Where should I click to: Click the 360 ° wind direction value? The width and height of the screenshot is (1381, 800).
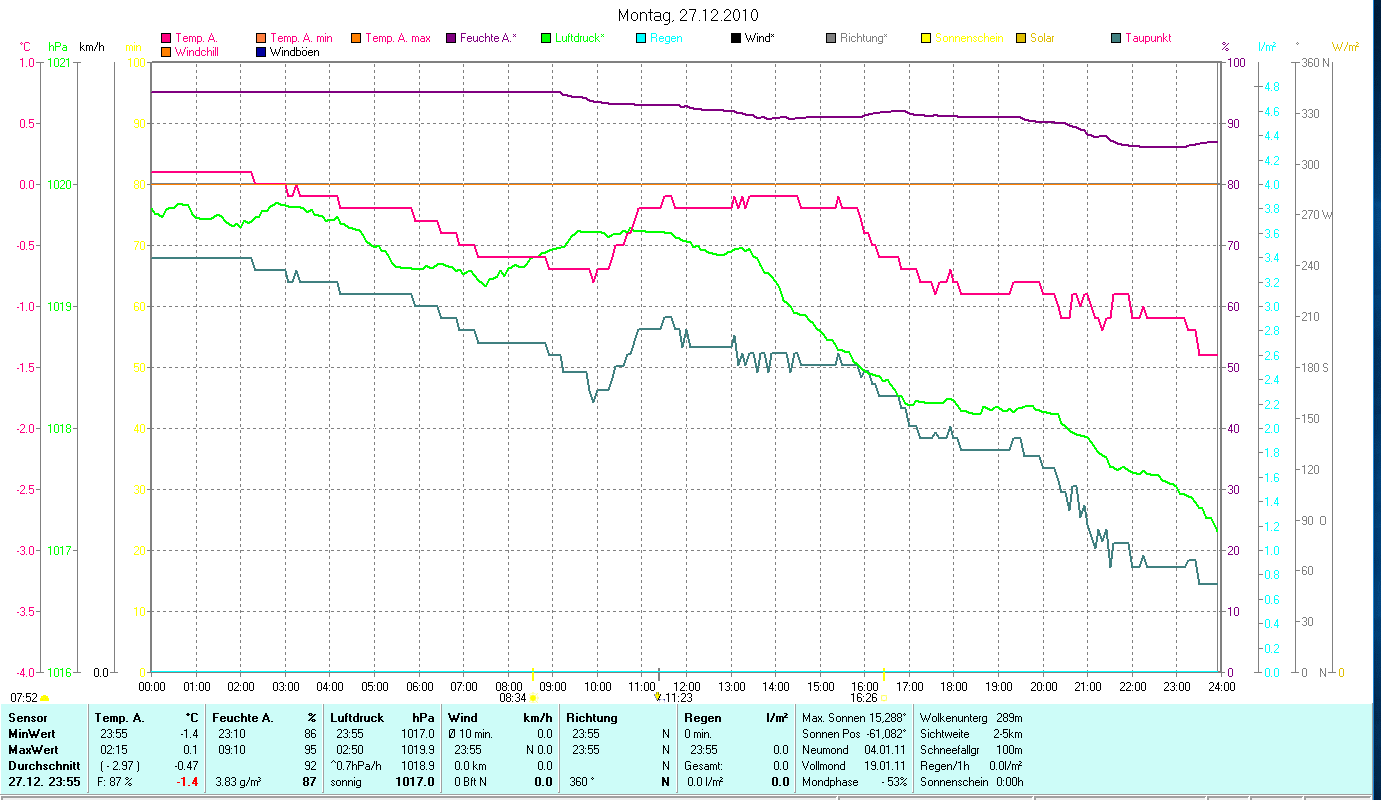pos(581,782)
